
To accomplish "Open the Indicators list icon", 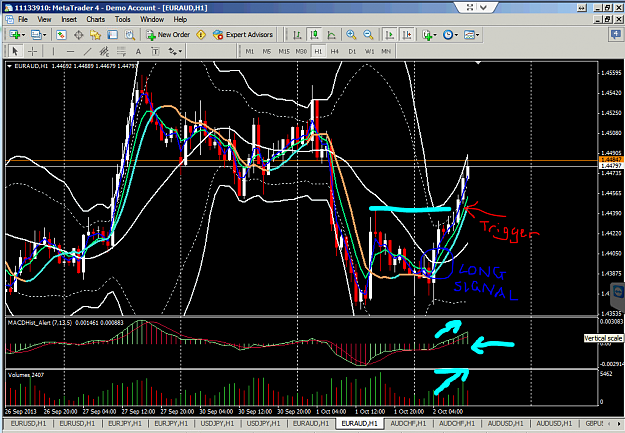I will click(427, 35).
